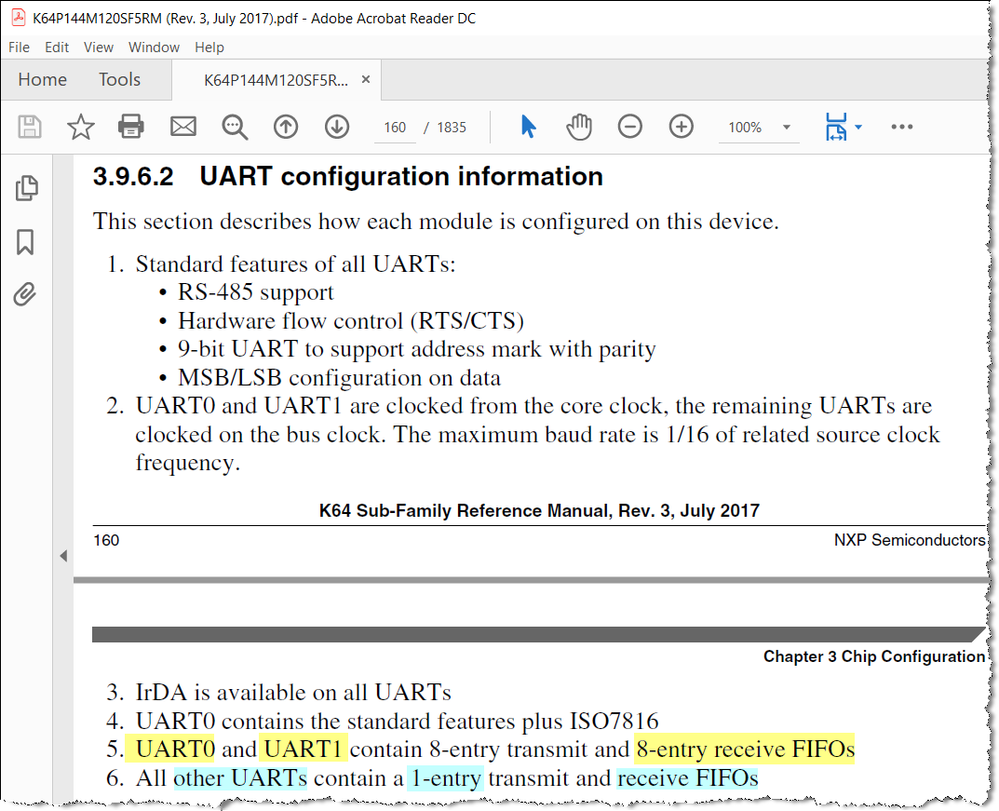Screen dimensions: 999x811
Task: Close the K64P144M120SF5R document tab
Action: pos(366,79)
